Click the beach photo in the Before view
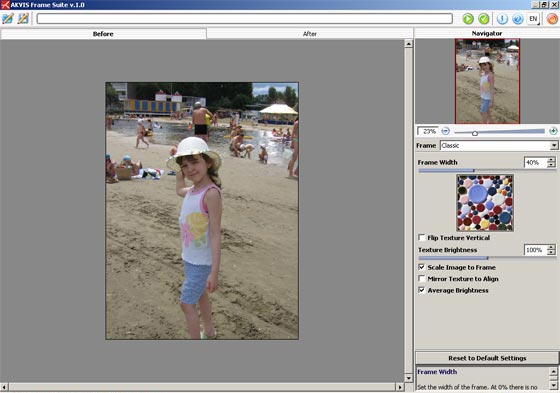 tap(202, 211)
